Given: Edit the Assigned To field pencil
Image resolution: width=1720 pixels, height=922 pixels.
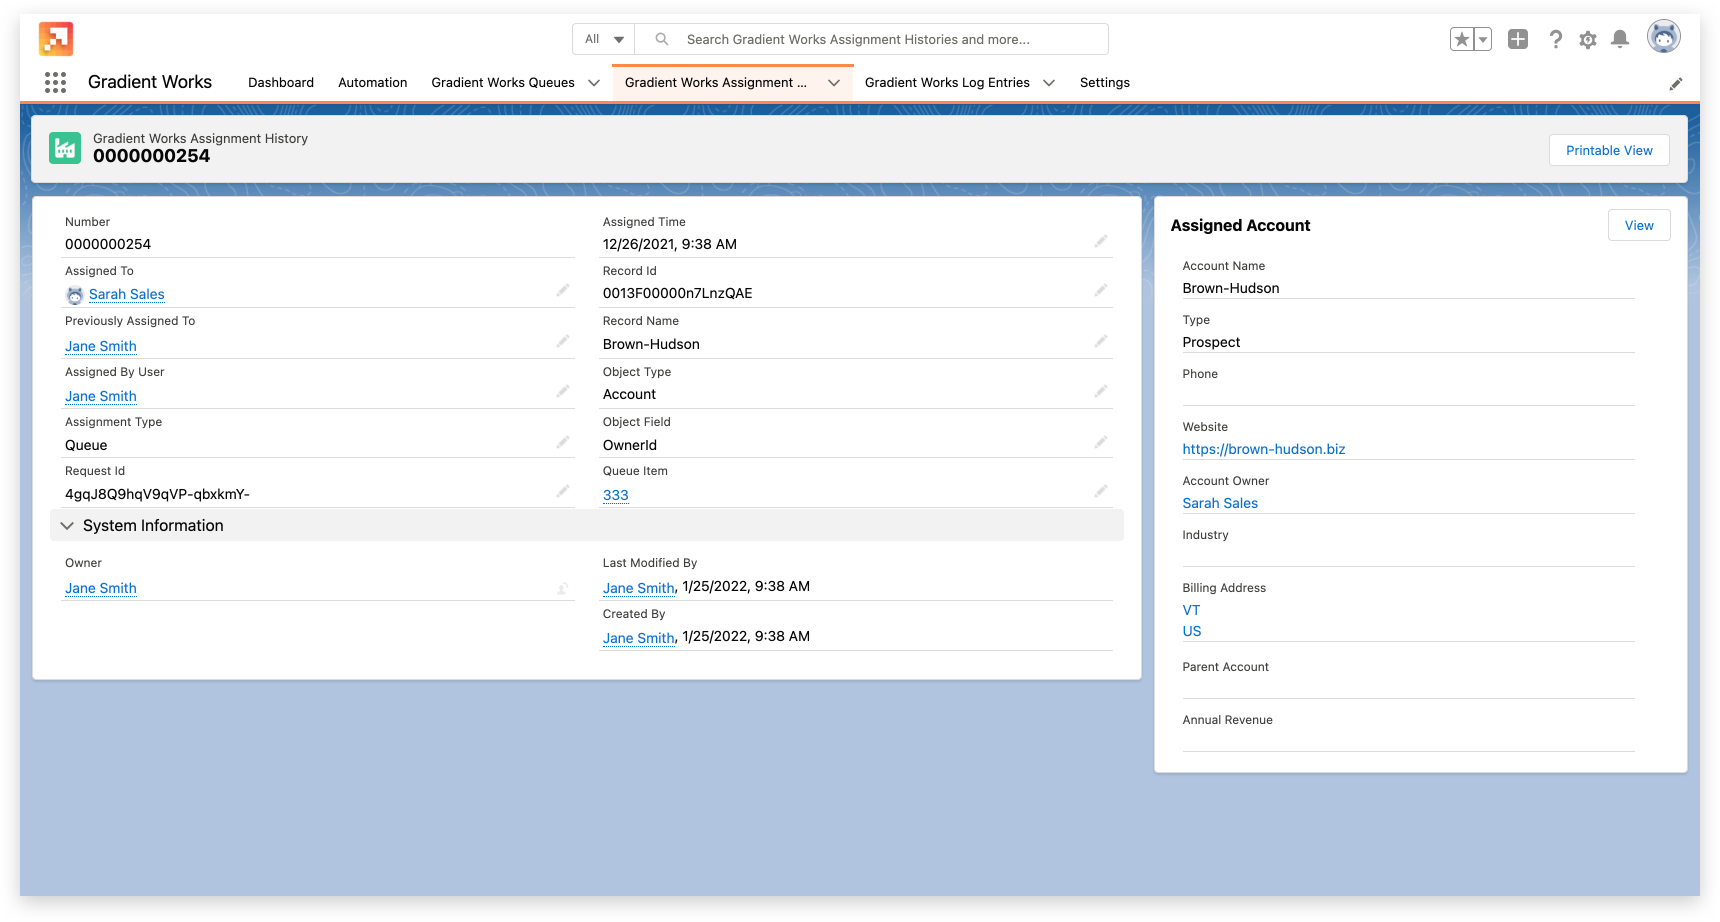Looking at the screenshot, I should pos(563,290).
